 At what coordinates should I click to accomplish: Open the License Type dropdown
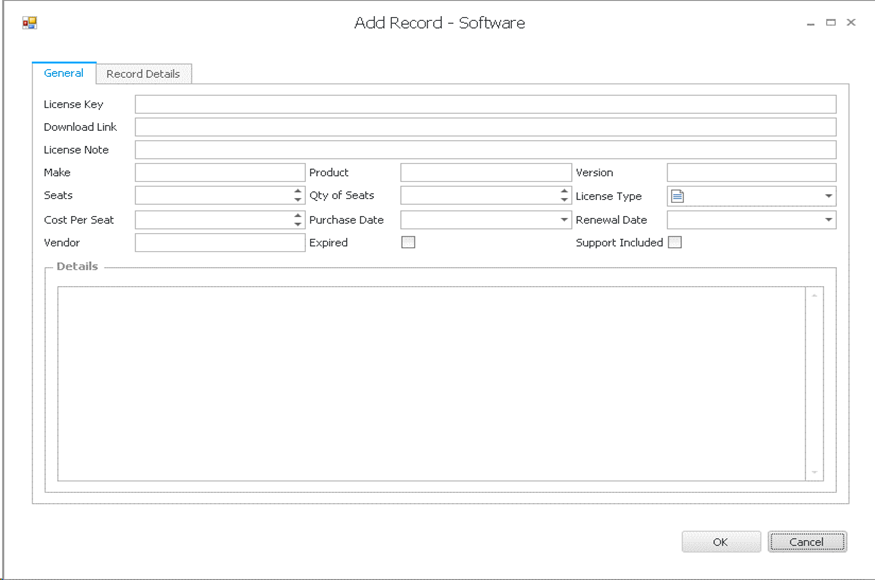click(x=828, y=196)
